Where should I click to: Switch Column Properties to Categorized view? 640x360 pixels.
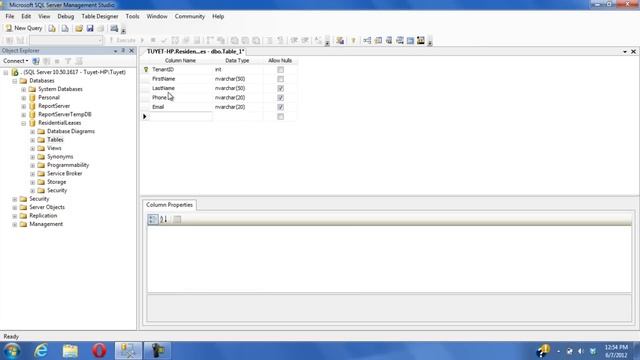(x=153, y=219)
